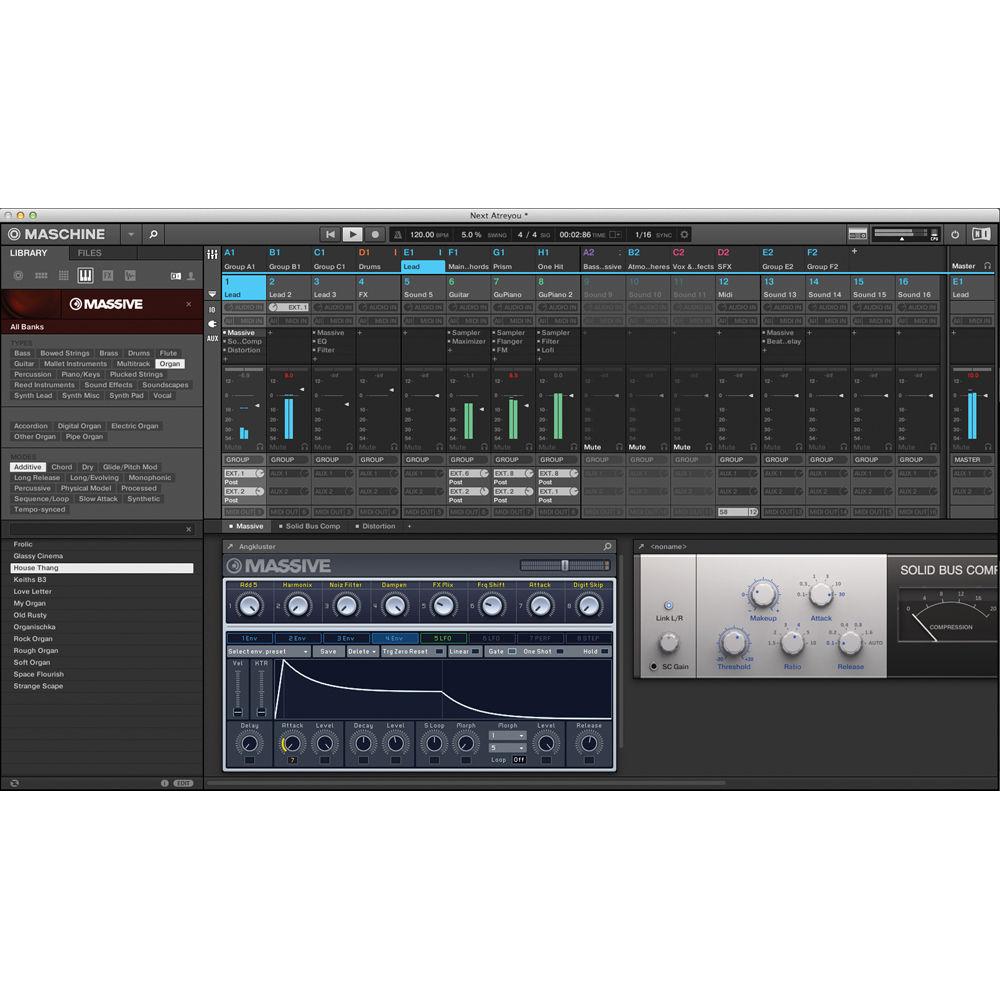Screen dimensions: 1000x1000
Task: Open the sync settings gear in the transport
Action: point(686,234)
